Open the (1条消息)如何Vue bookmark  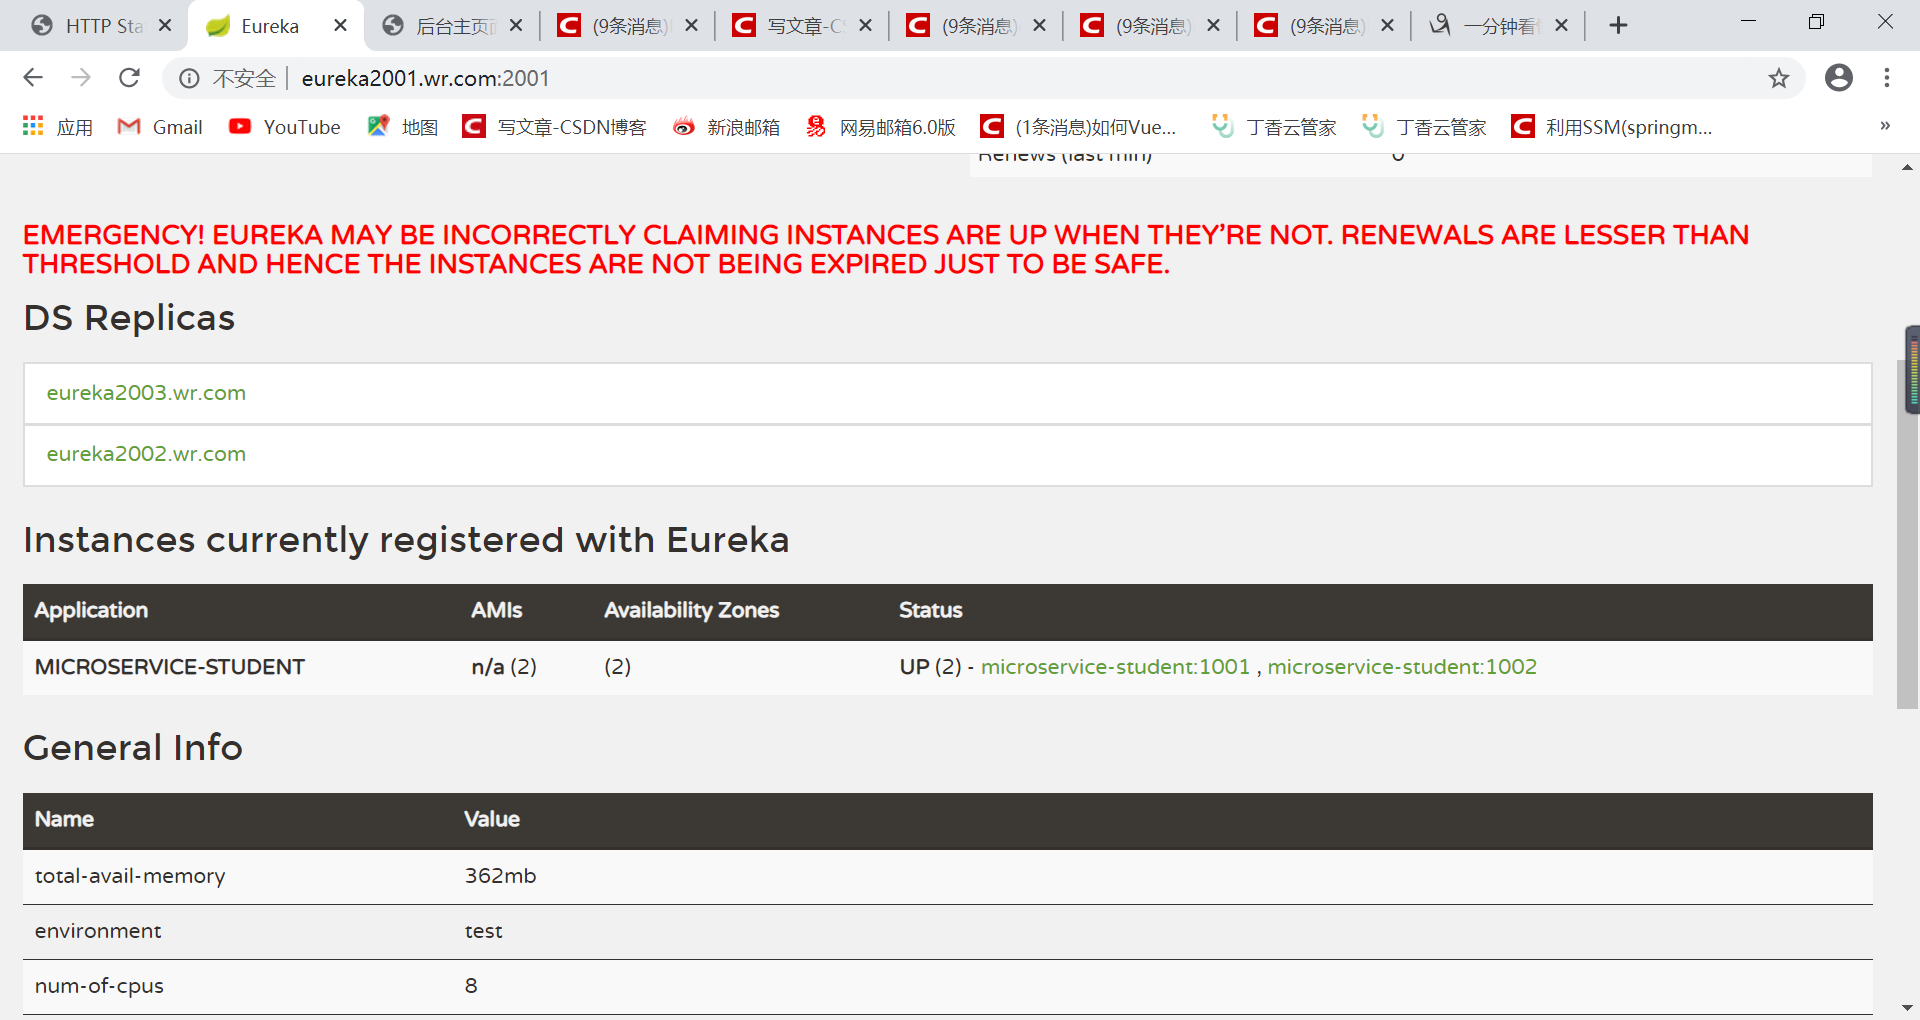[x=1079, y=127]
